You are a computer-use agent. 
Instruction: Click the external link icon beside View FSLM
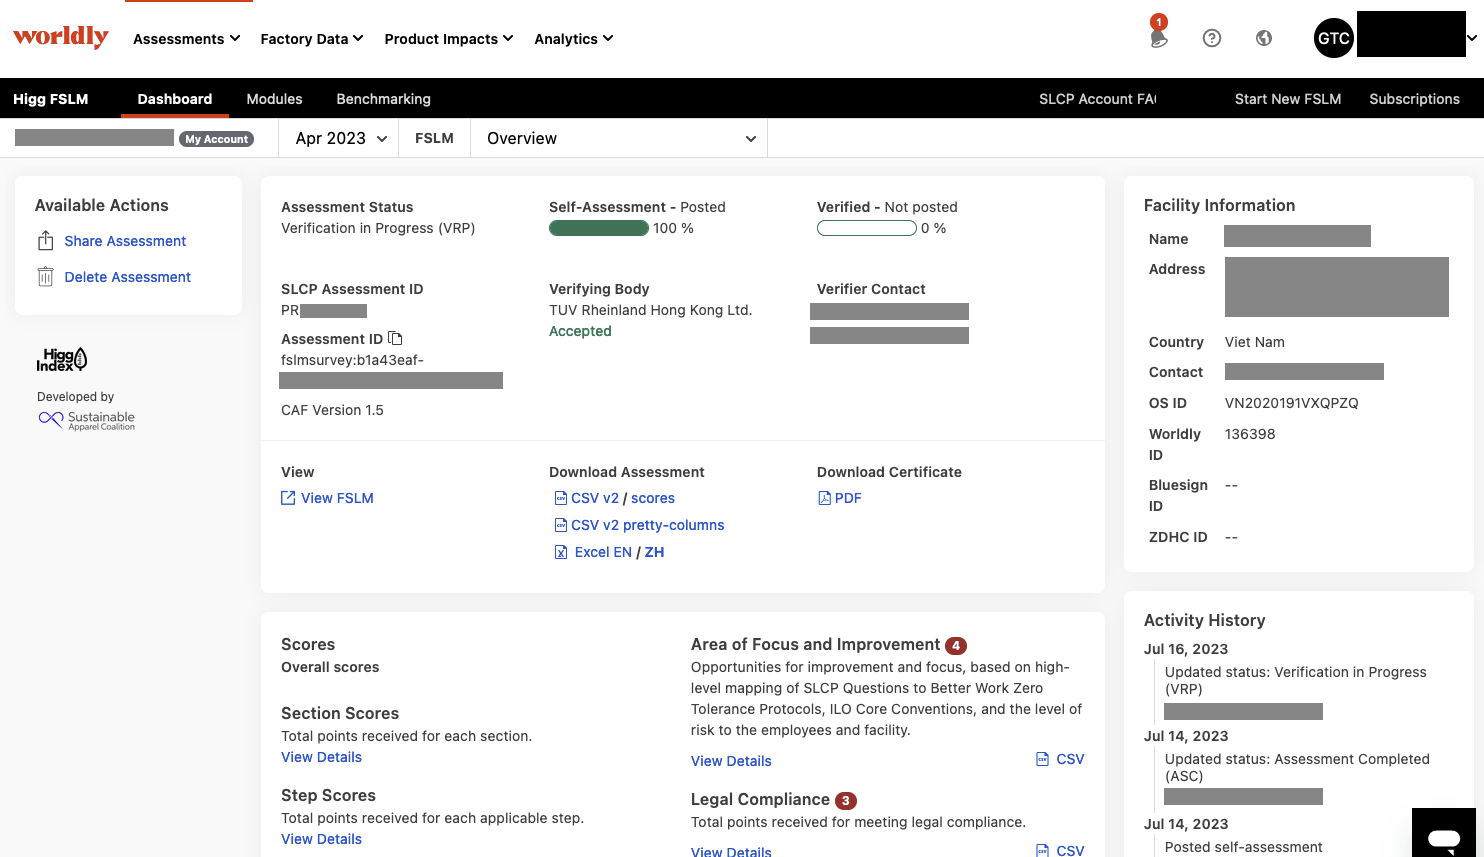(x=288, y=498)
